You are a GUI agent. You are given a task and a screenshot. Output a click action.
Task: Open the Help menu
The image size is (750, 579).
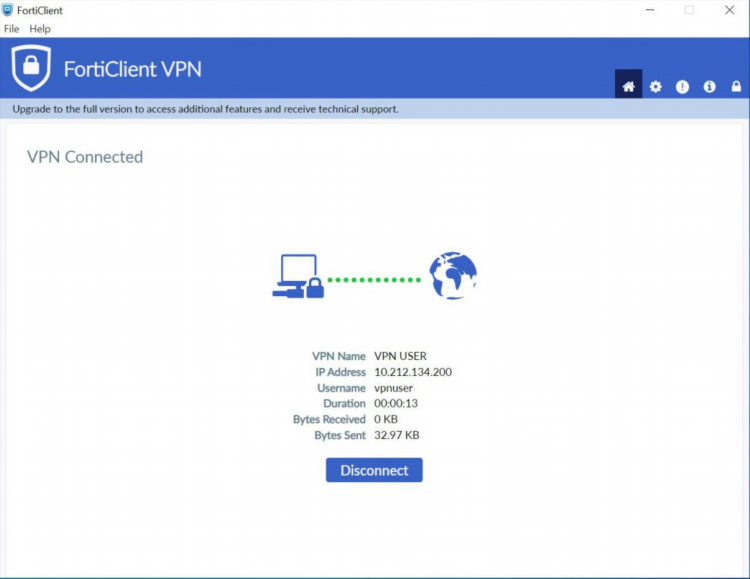(x=40, y=29)
